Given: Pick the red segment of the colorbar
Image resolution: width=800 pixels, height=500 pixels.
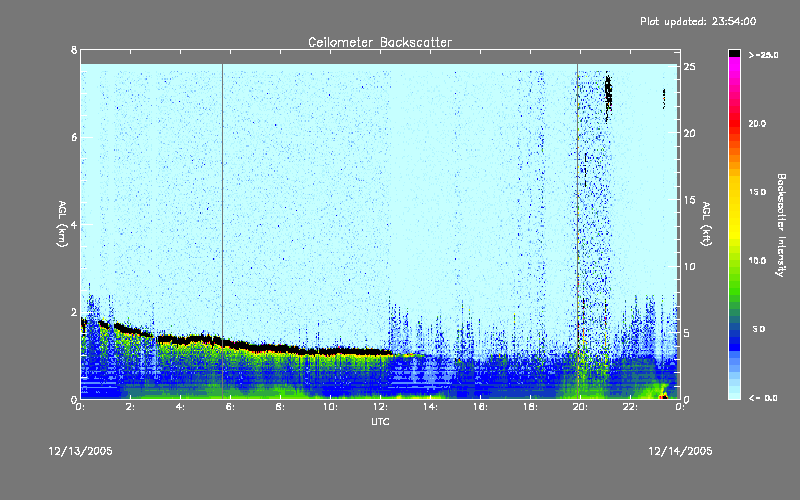Looking at the screenshot, I should click(x=734, y=122).
